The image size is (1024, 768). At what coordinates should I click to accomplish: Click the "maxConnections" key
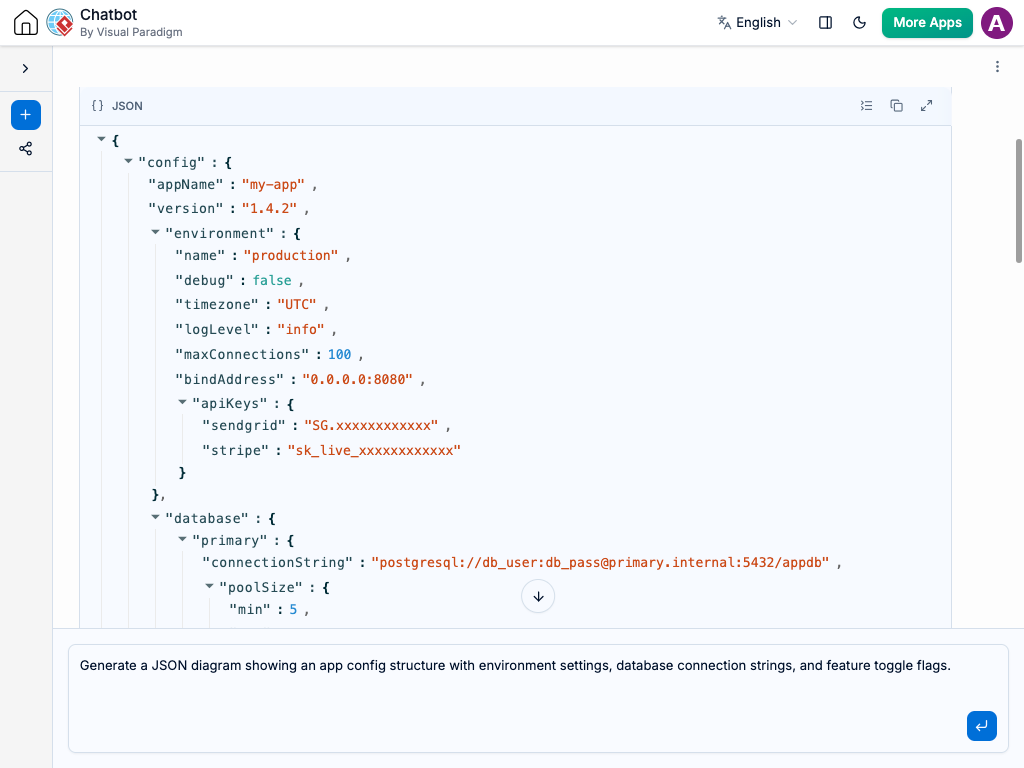[x=242, y=355]
